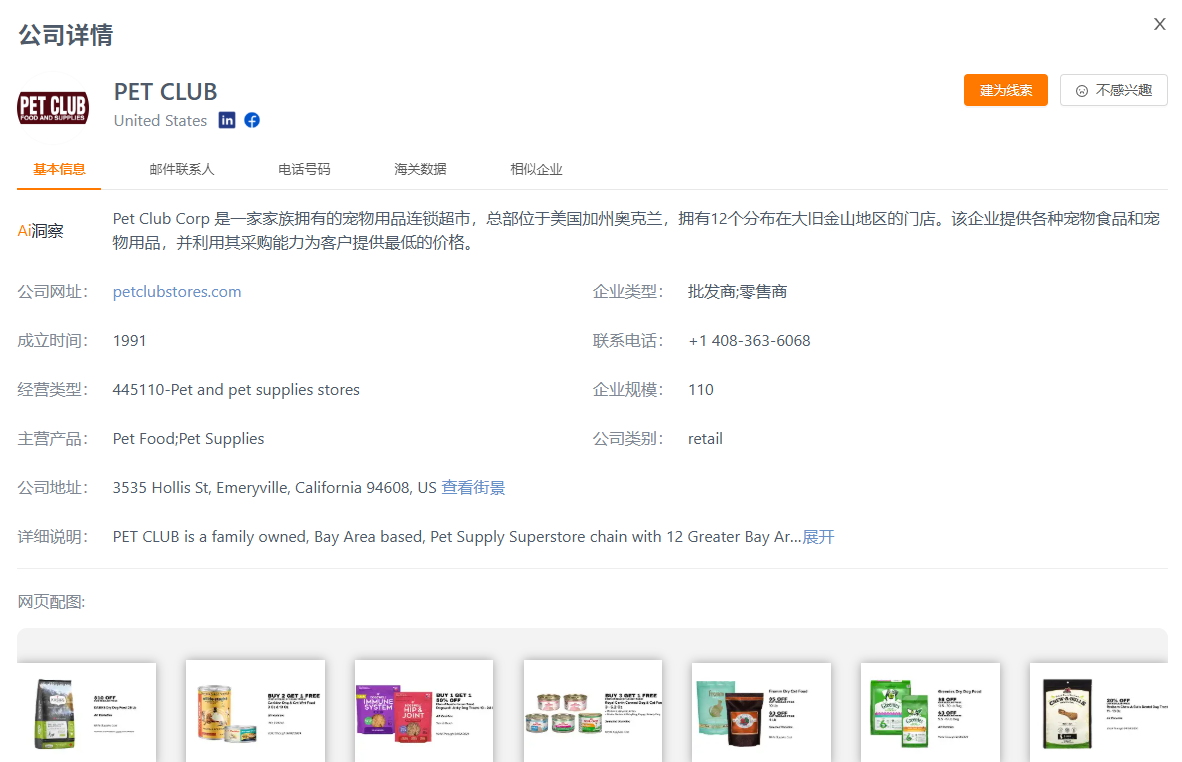Click the 网页配图 section label
Viewport: 1182px width, 762px height.
pos(51,601)
